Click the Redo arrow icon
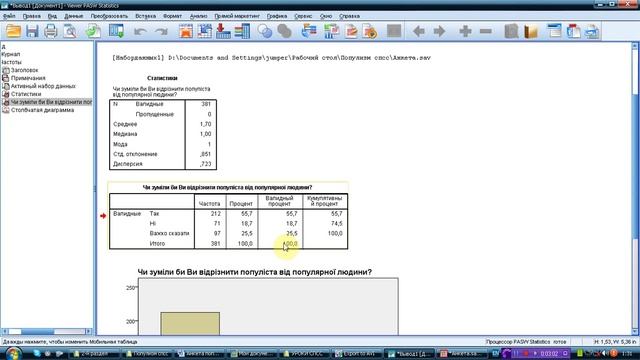The height and width of the screenshot is (360, 640). (x=161, y=31)
